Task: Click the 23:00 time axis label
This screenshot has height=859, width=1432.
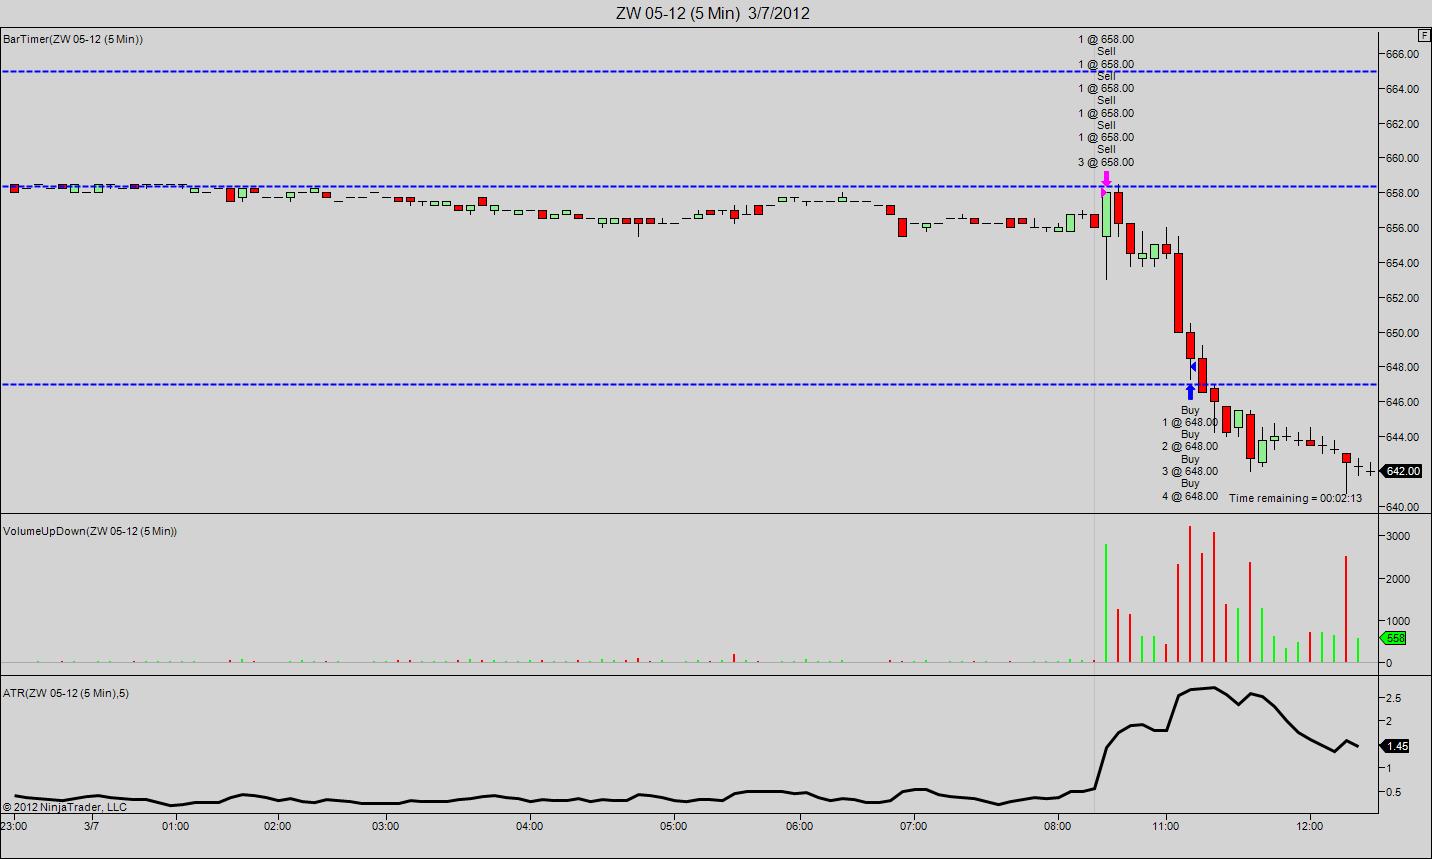Action: (14, 826)
